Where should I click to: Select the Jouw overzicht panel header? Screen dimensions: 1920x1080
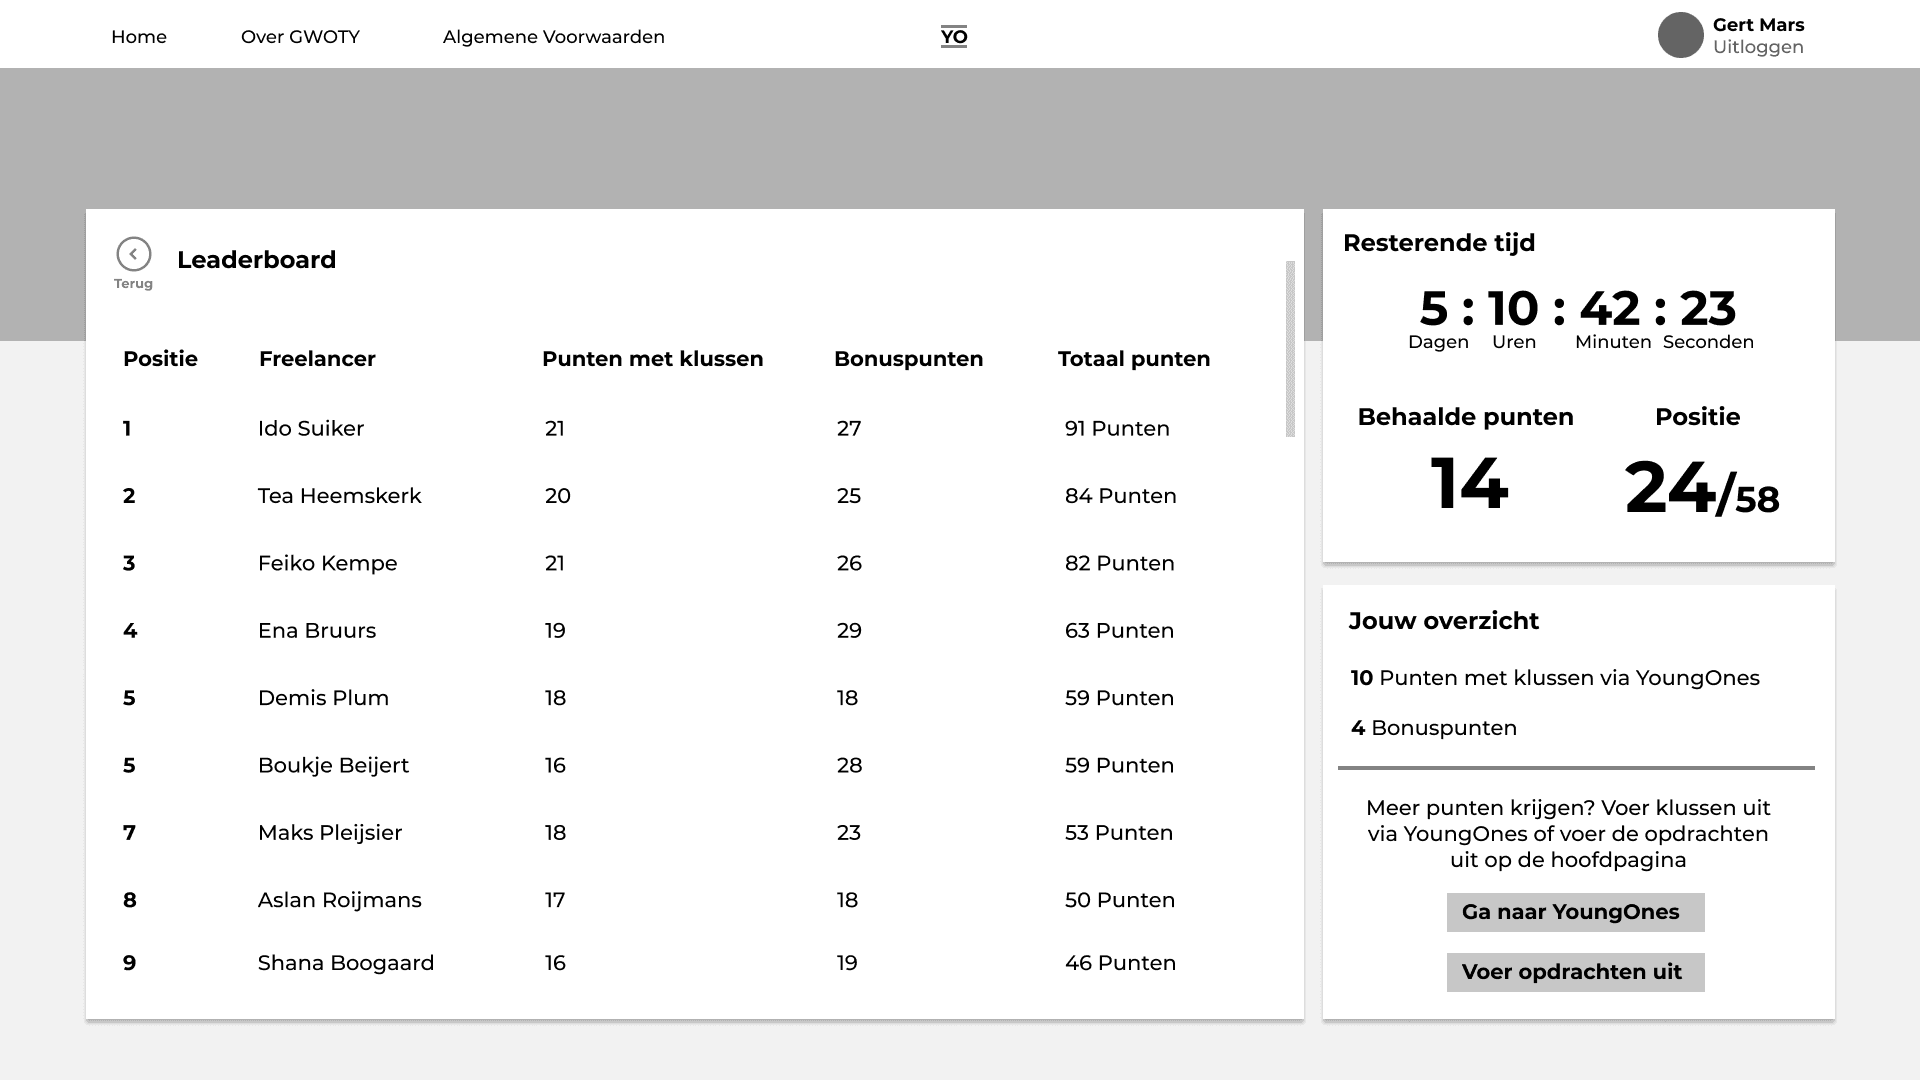(x=1444, y=621)
